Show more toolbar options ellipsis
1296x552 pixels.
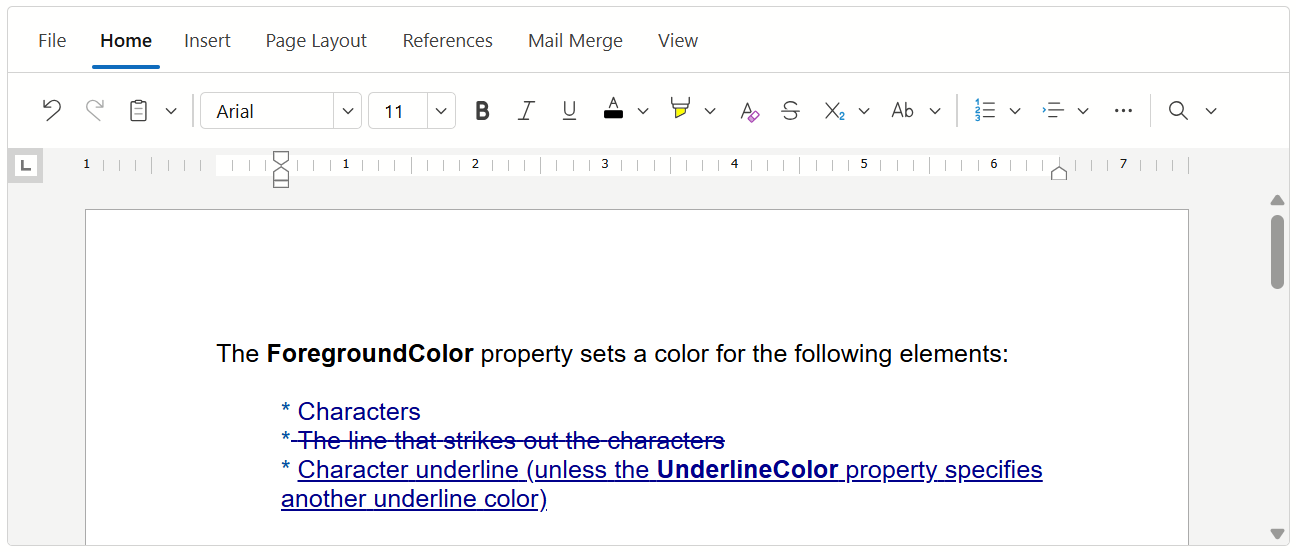coord(1123,111)
